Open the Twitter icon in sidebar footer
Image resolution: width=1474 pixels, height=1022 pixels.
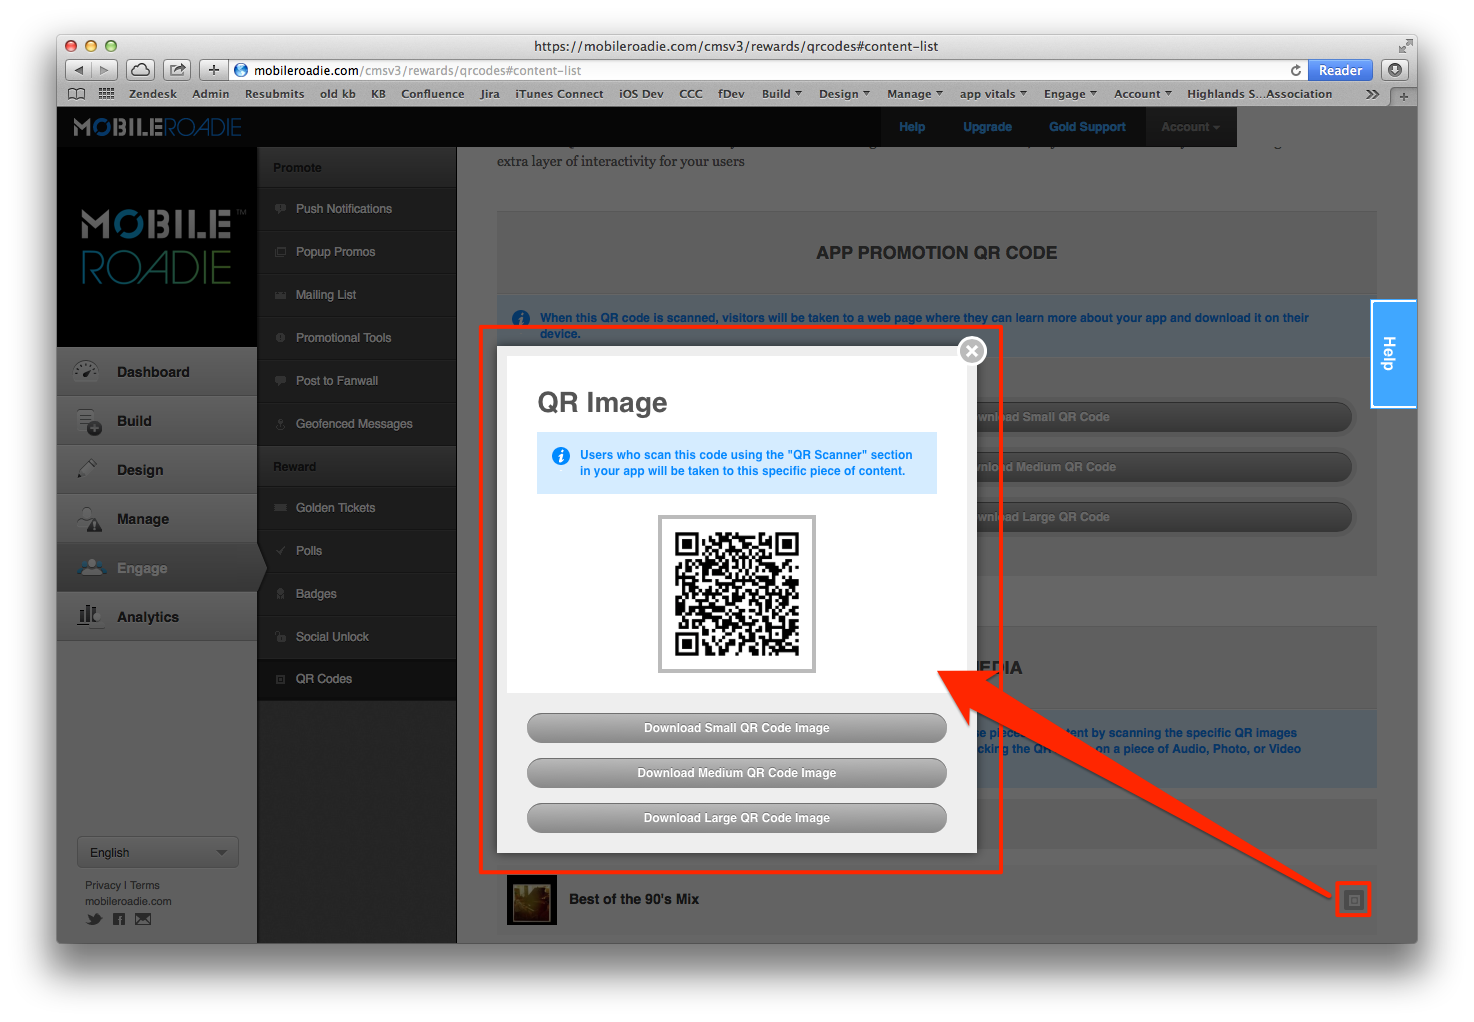pos(94,919)
